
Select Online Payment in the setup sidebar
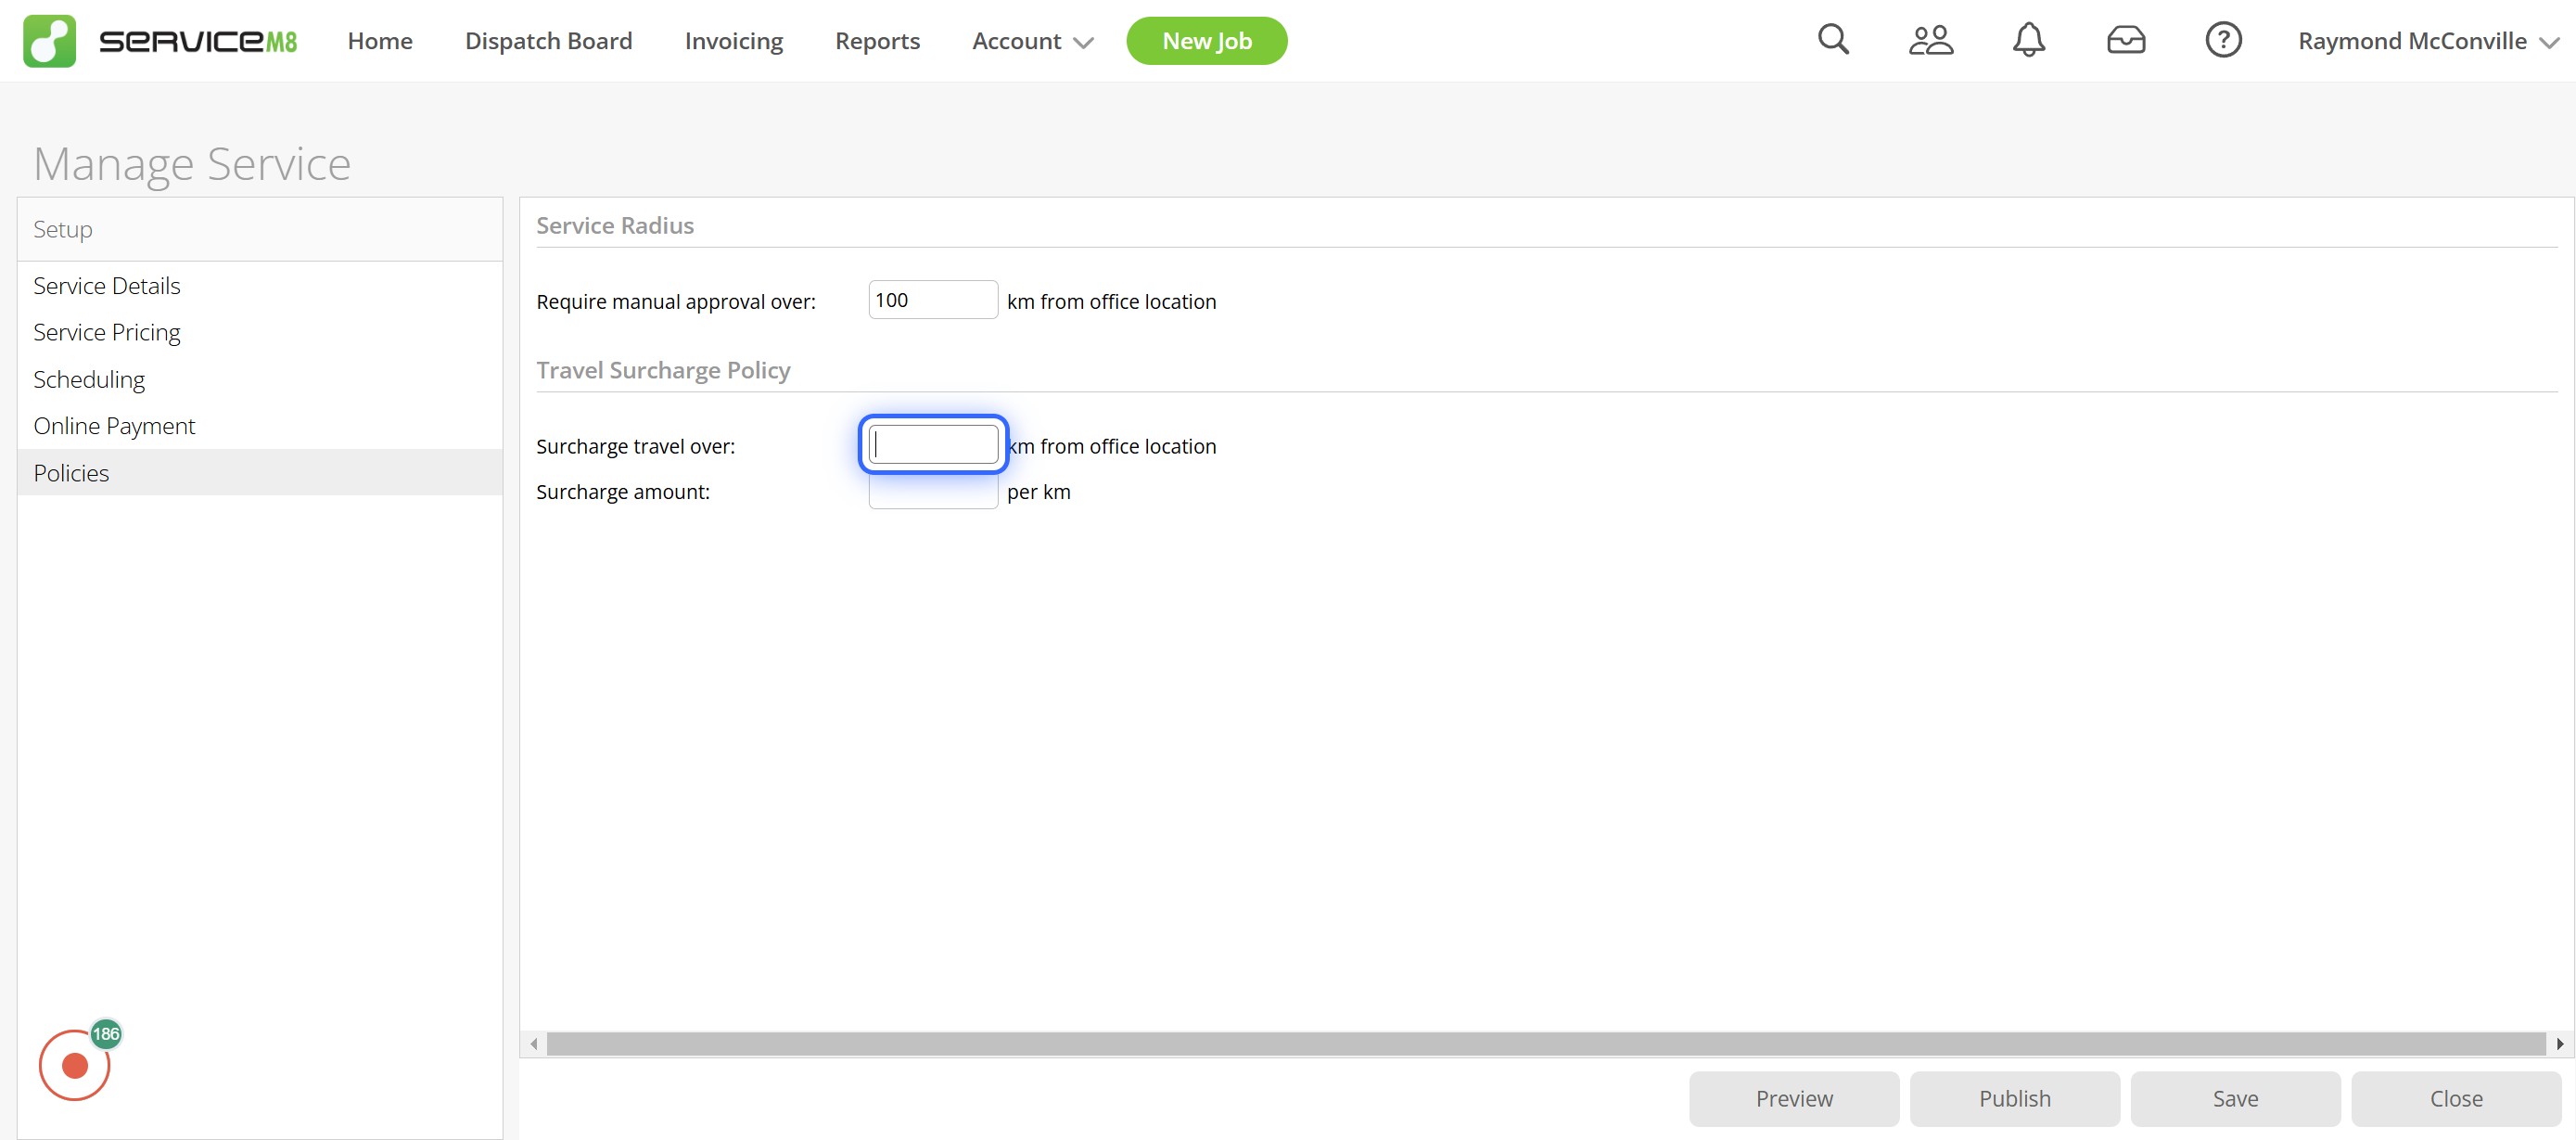[260, 426]
